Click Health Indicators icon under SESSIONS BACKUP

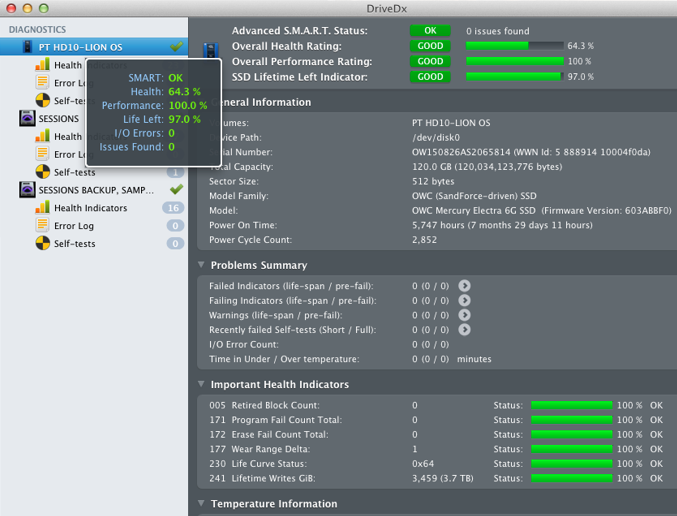(42, 207)
